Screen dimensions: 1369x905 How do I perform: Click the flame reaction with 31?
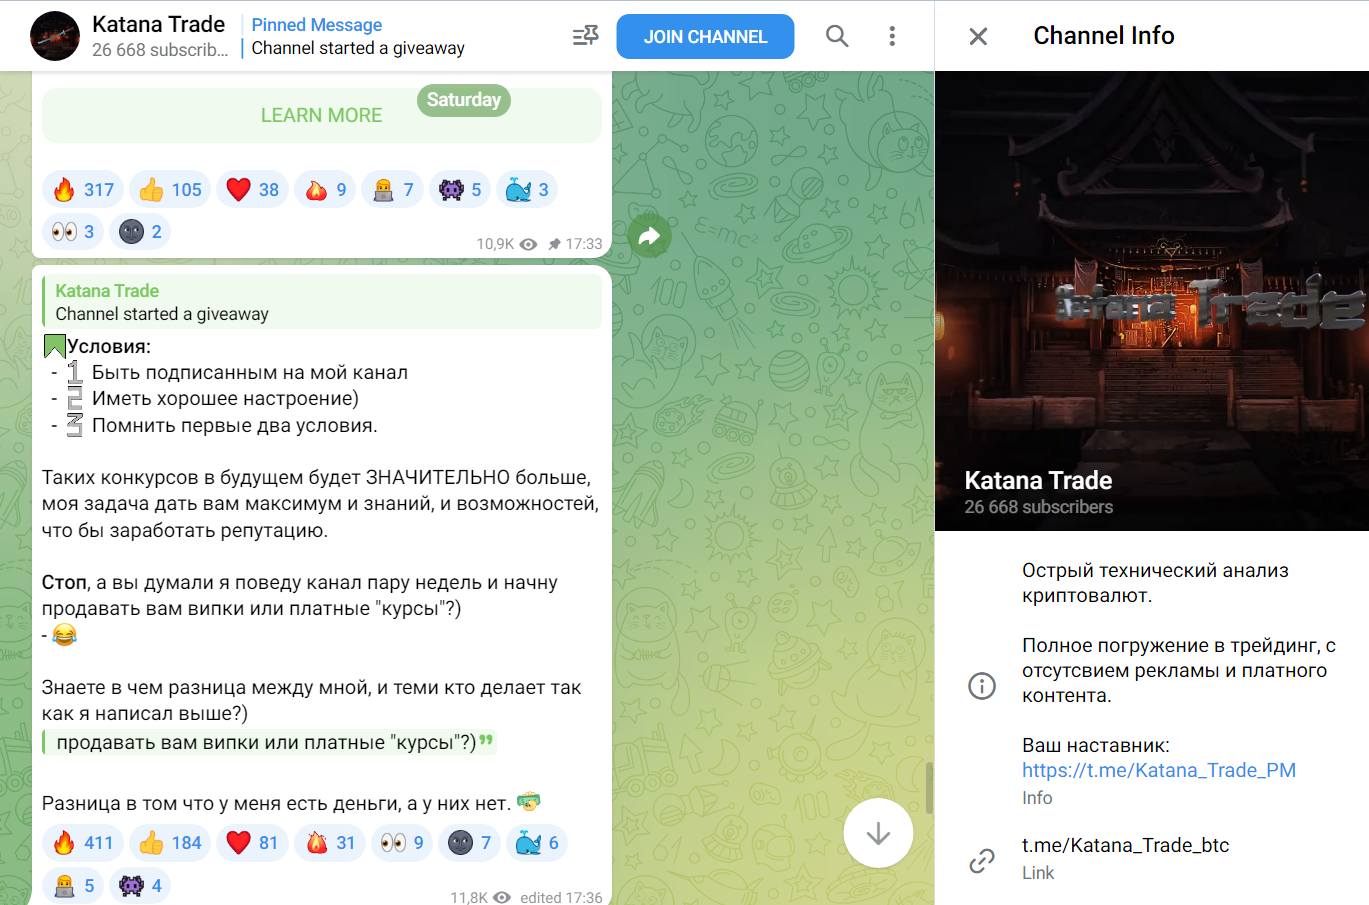pyautogui.click(x=330, y=843)
